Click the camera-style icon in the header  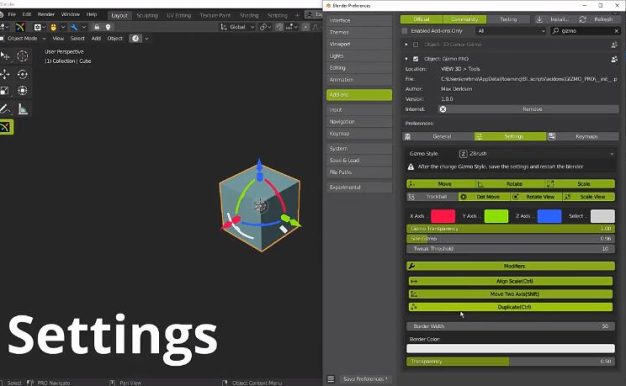click(38, 27)
